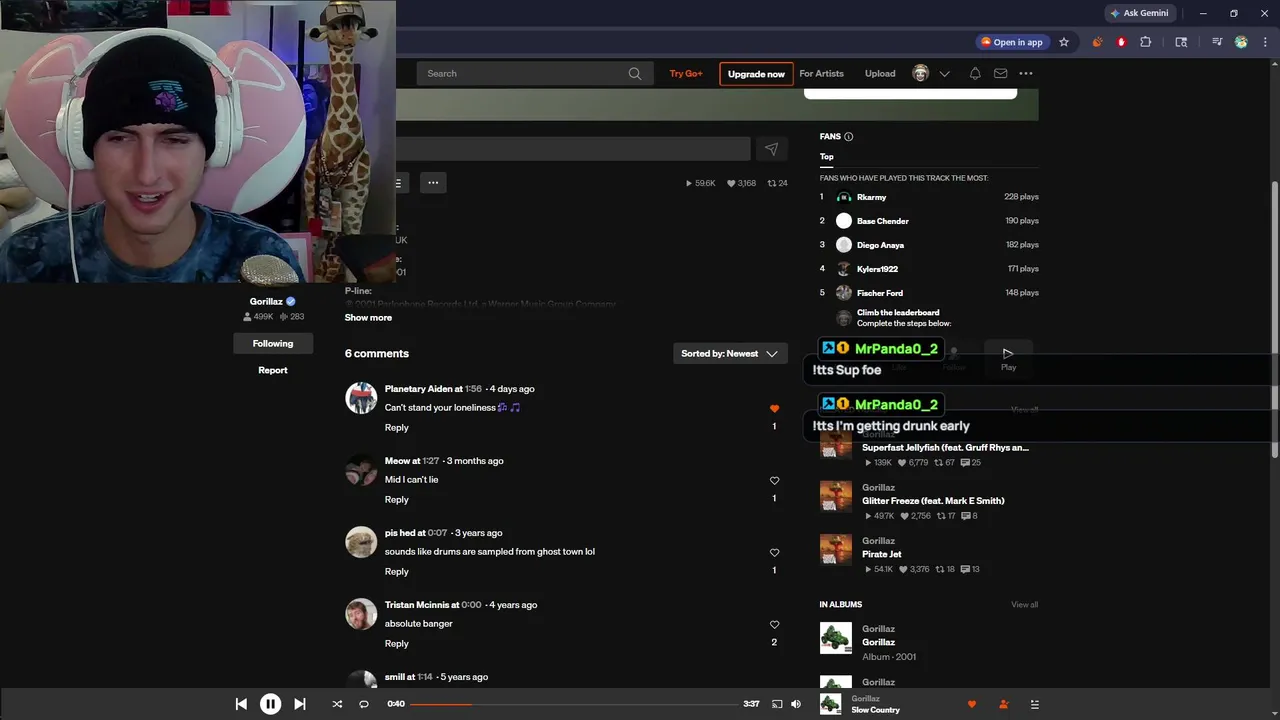Screen dimensions: 1280x720
Task: Reply to Planetary Aiden's comment
Action: pos(397,428)
